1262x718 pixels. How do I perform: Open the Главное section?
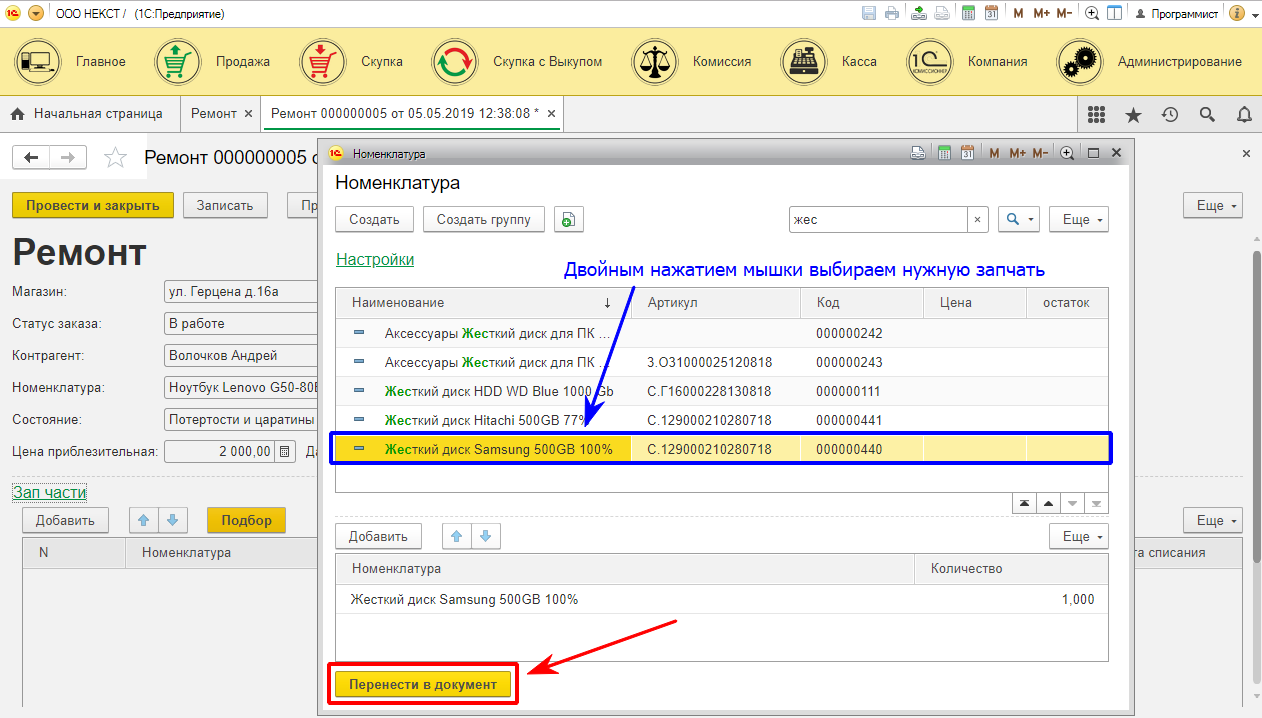click(70, 62)
